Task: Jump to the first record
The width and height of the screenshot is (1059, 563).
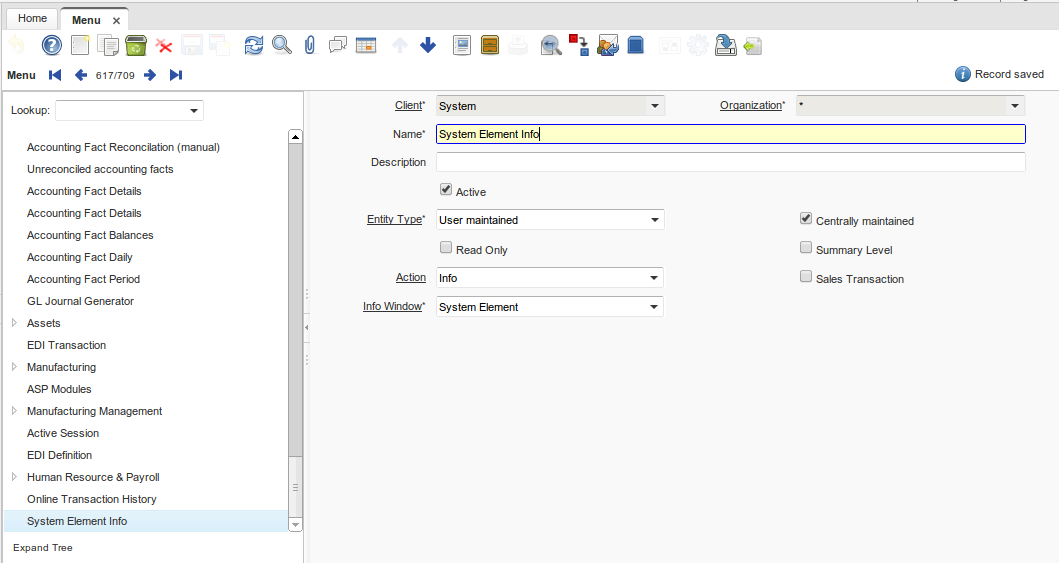Action: pyautogui.click(x=55, y=75)
